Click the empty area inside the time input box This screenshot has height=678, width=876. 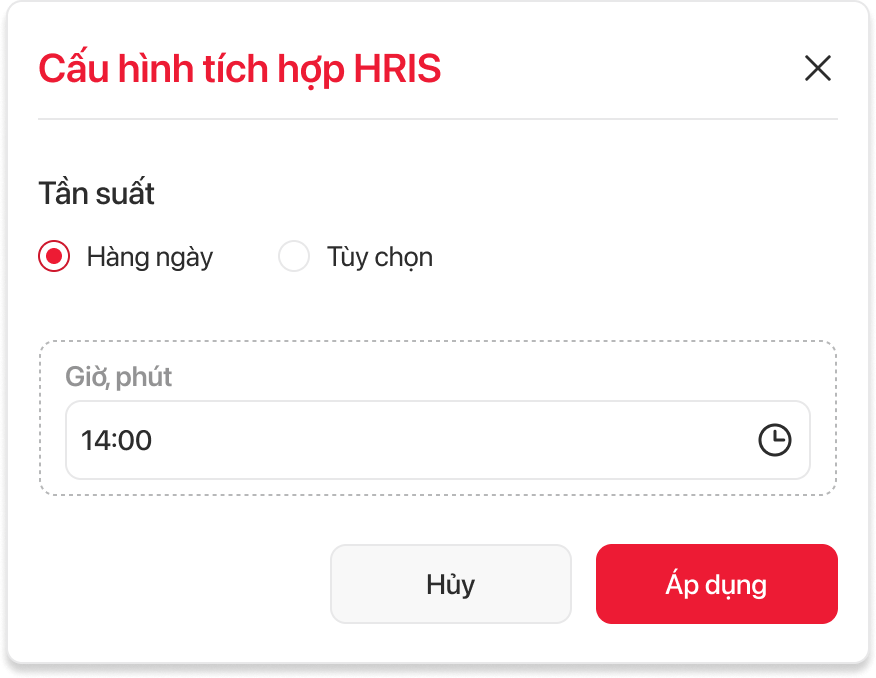tap(447, 440)
